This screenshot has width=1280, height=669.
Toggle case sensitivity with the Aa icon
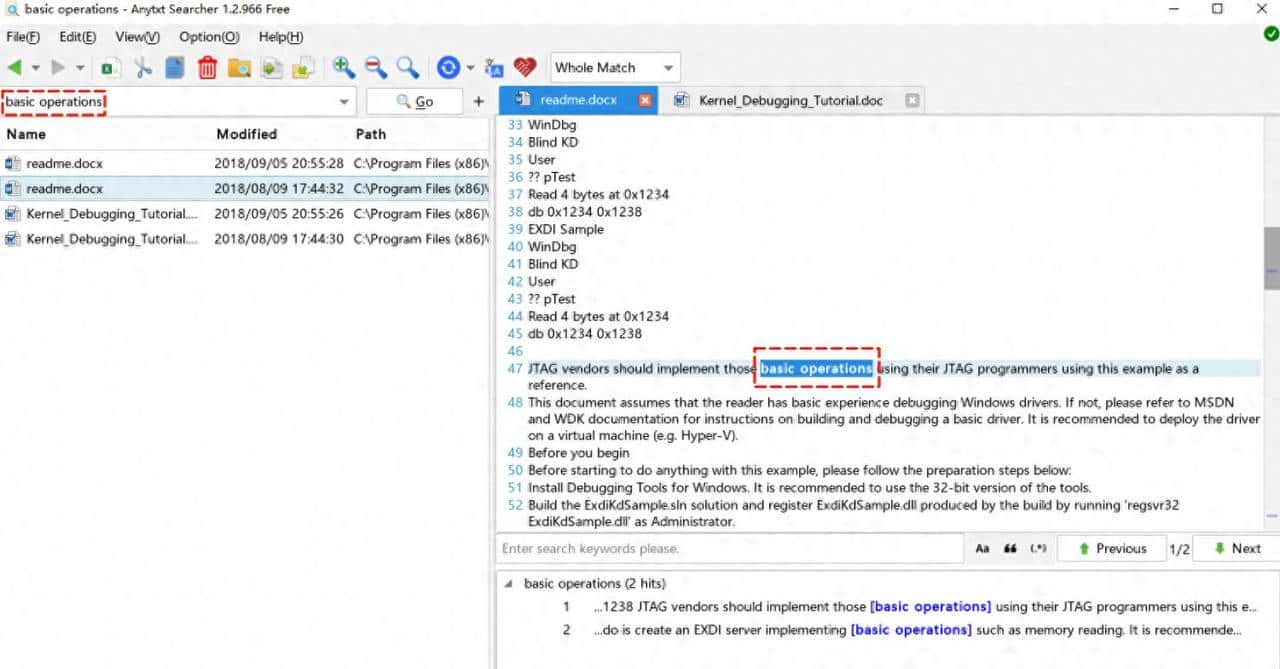(x=981, y=548)
